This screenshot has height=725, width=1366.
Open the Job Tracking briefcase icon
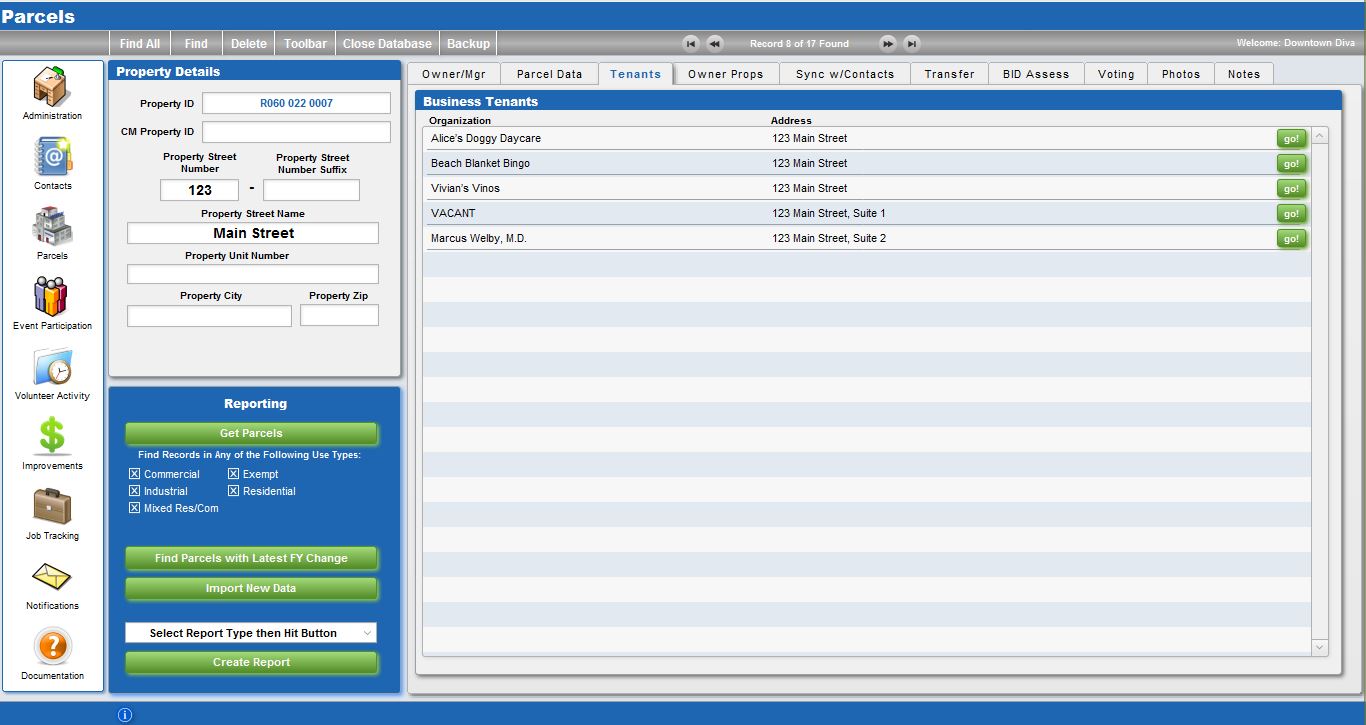52,506
